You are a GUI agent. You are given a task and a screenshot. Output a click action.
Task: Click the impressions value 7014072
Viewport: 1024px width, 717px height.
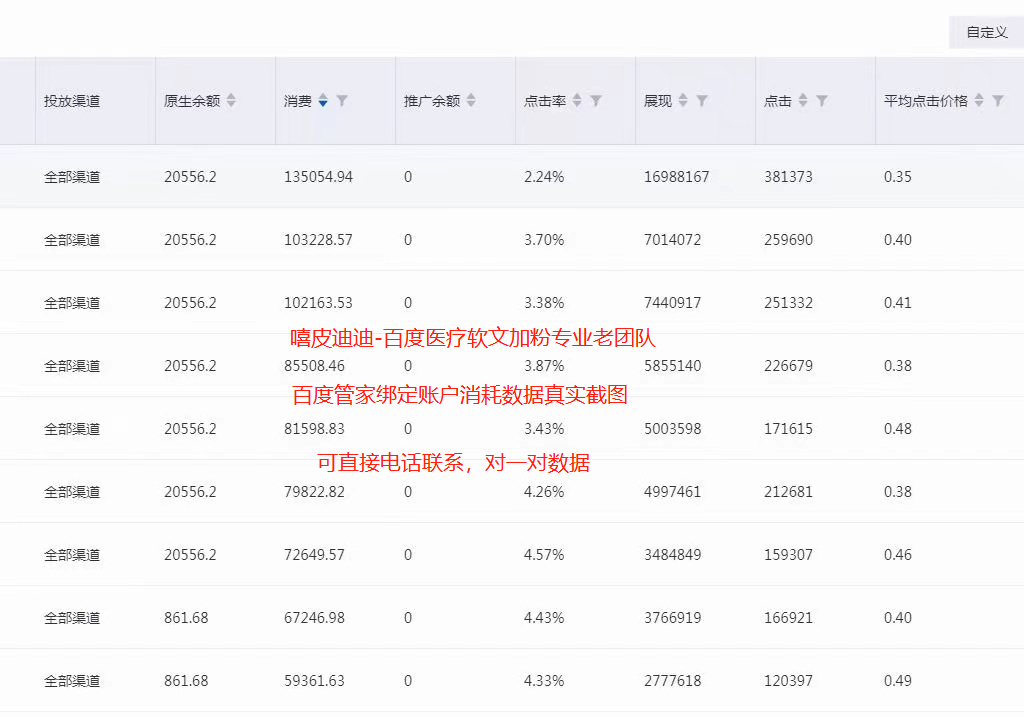[673, 240]
